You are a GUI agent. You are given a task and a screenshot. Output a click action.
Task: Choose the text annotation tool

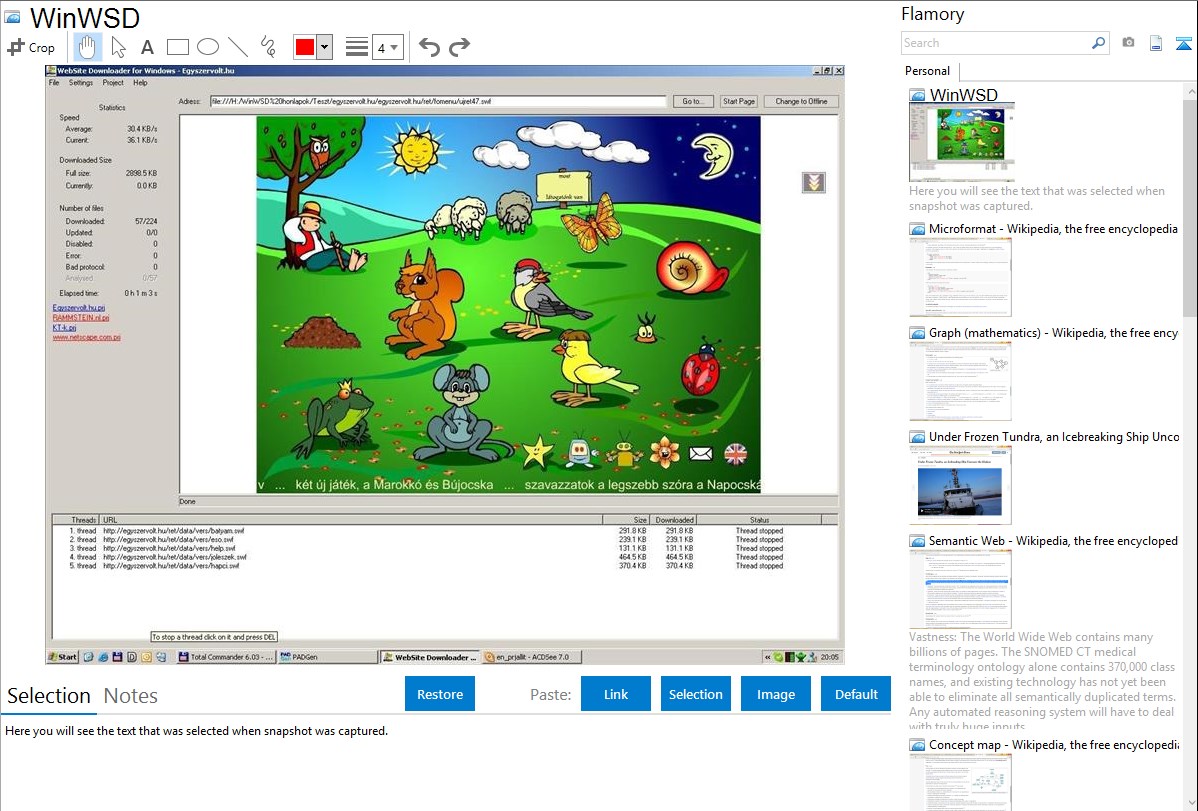(147, 47)
